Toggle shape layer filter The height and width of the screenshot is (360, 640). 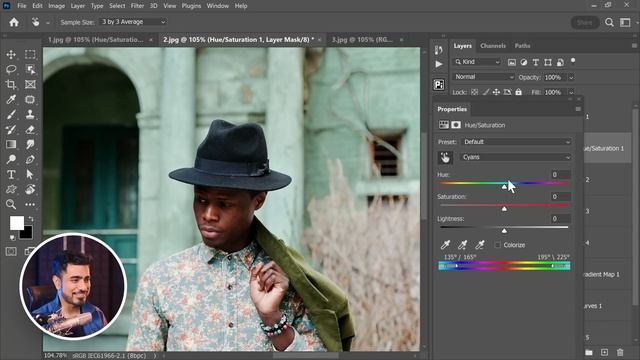[x=548, y=62]
